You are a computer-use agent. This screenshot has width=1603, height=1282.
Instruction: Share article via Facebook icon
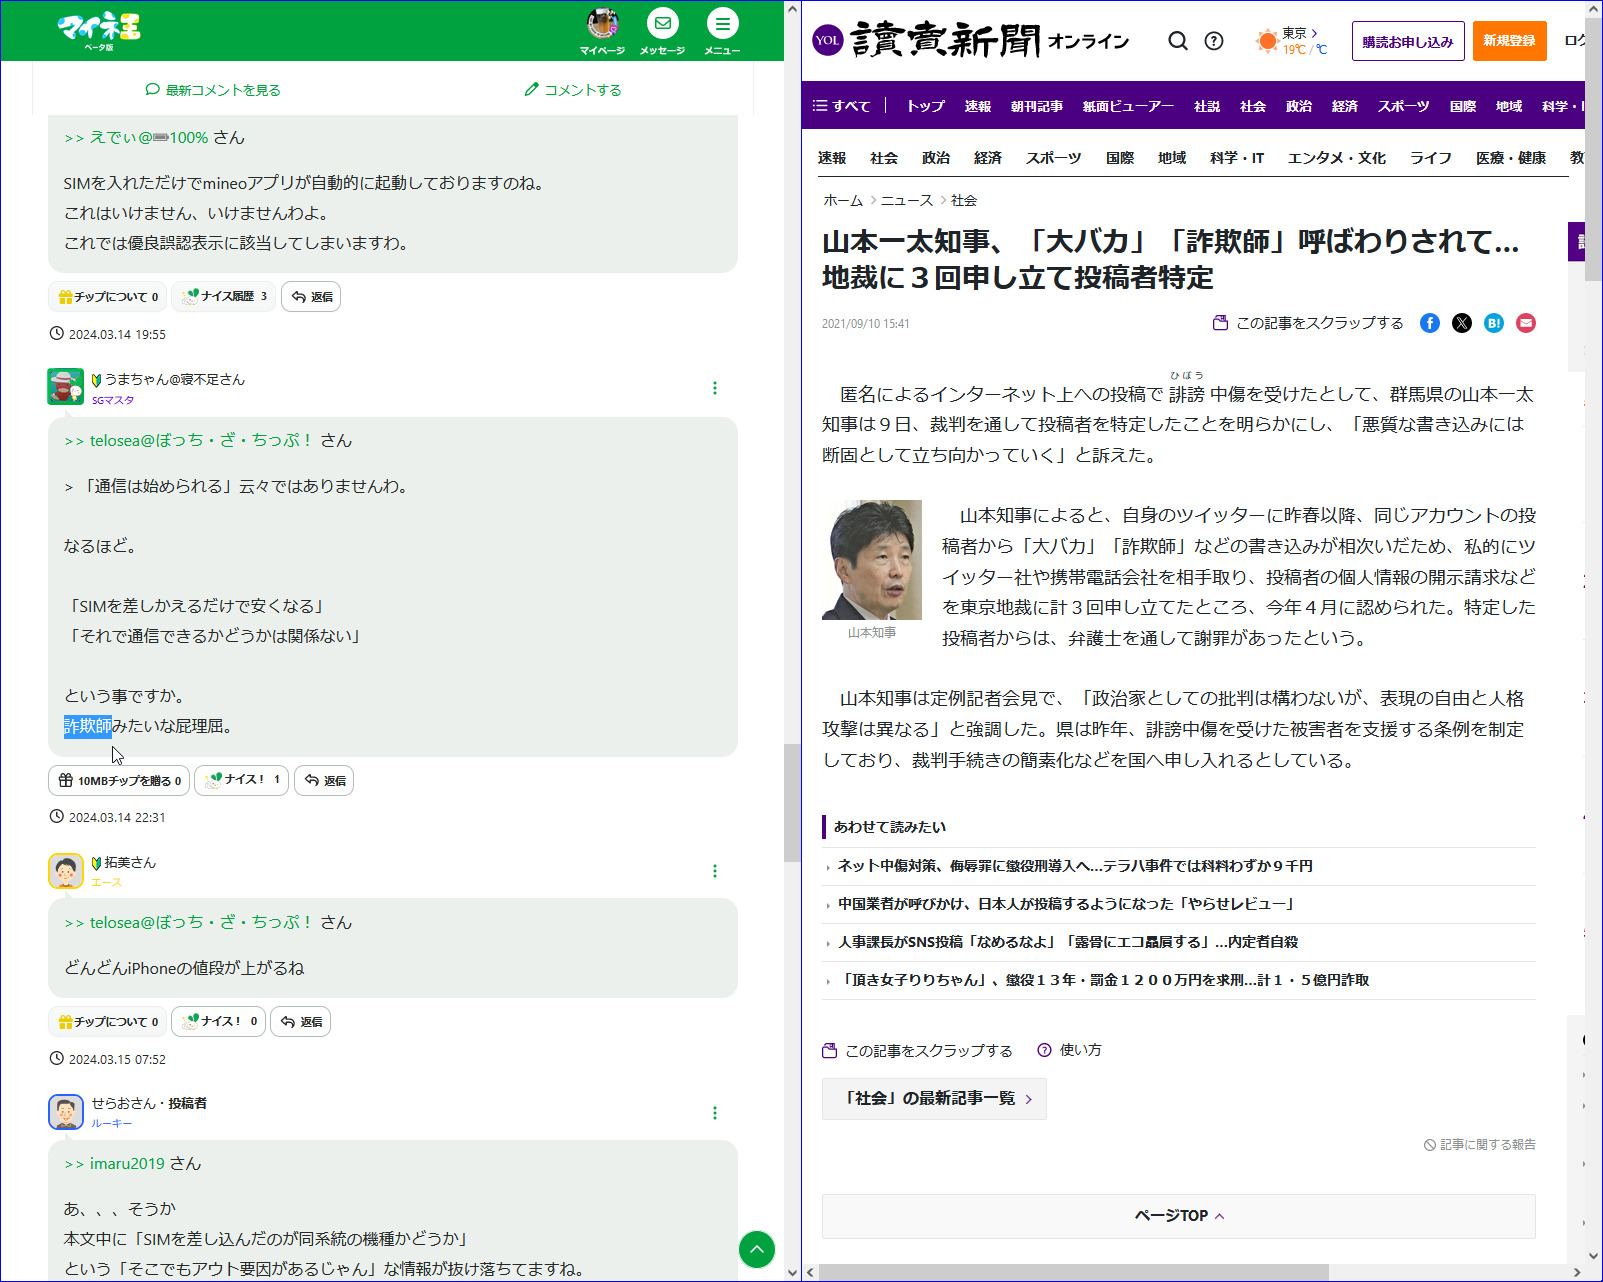1430,323
